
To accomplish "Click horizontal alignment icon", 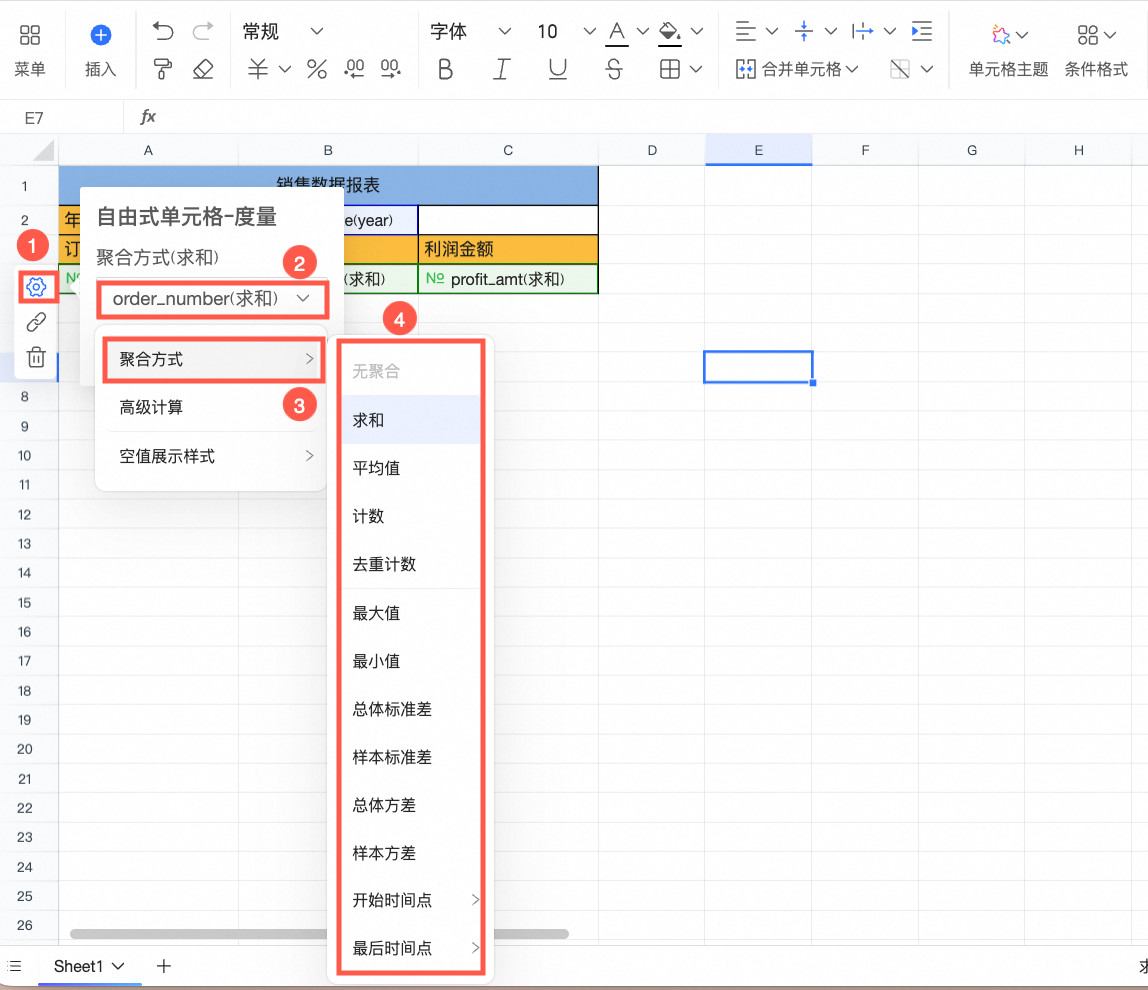I will tap(745, 31).
